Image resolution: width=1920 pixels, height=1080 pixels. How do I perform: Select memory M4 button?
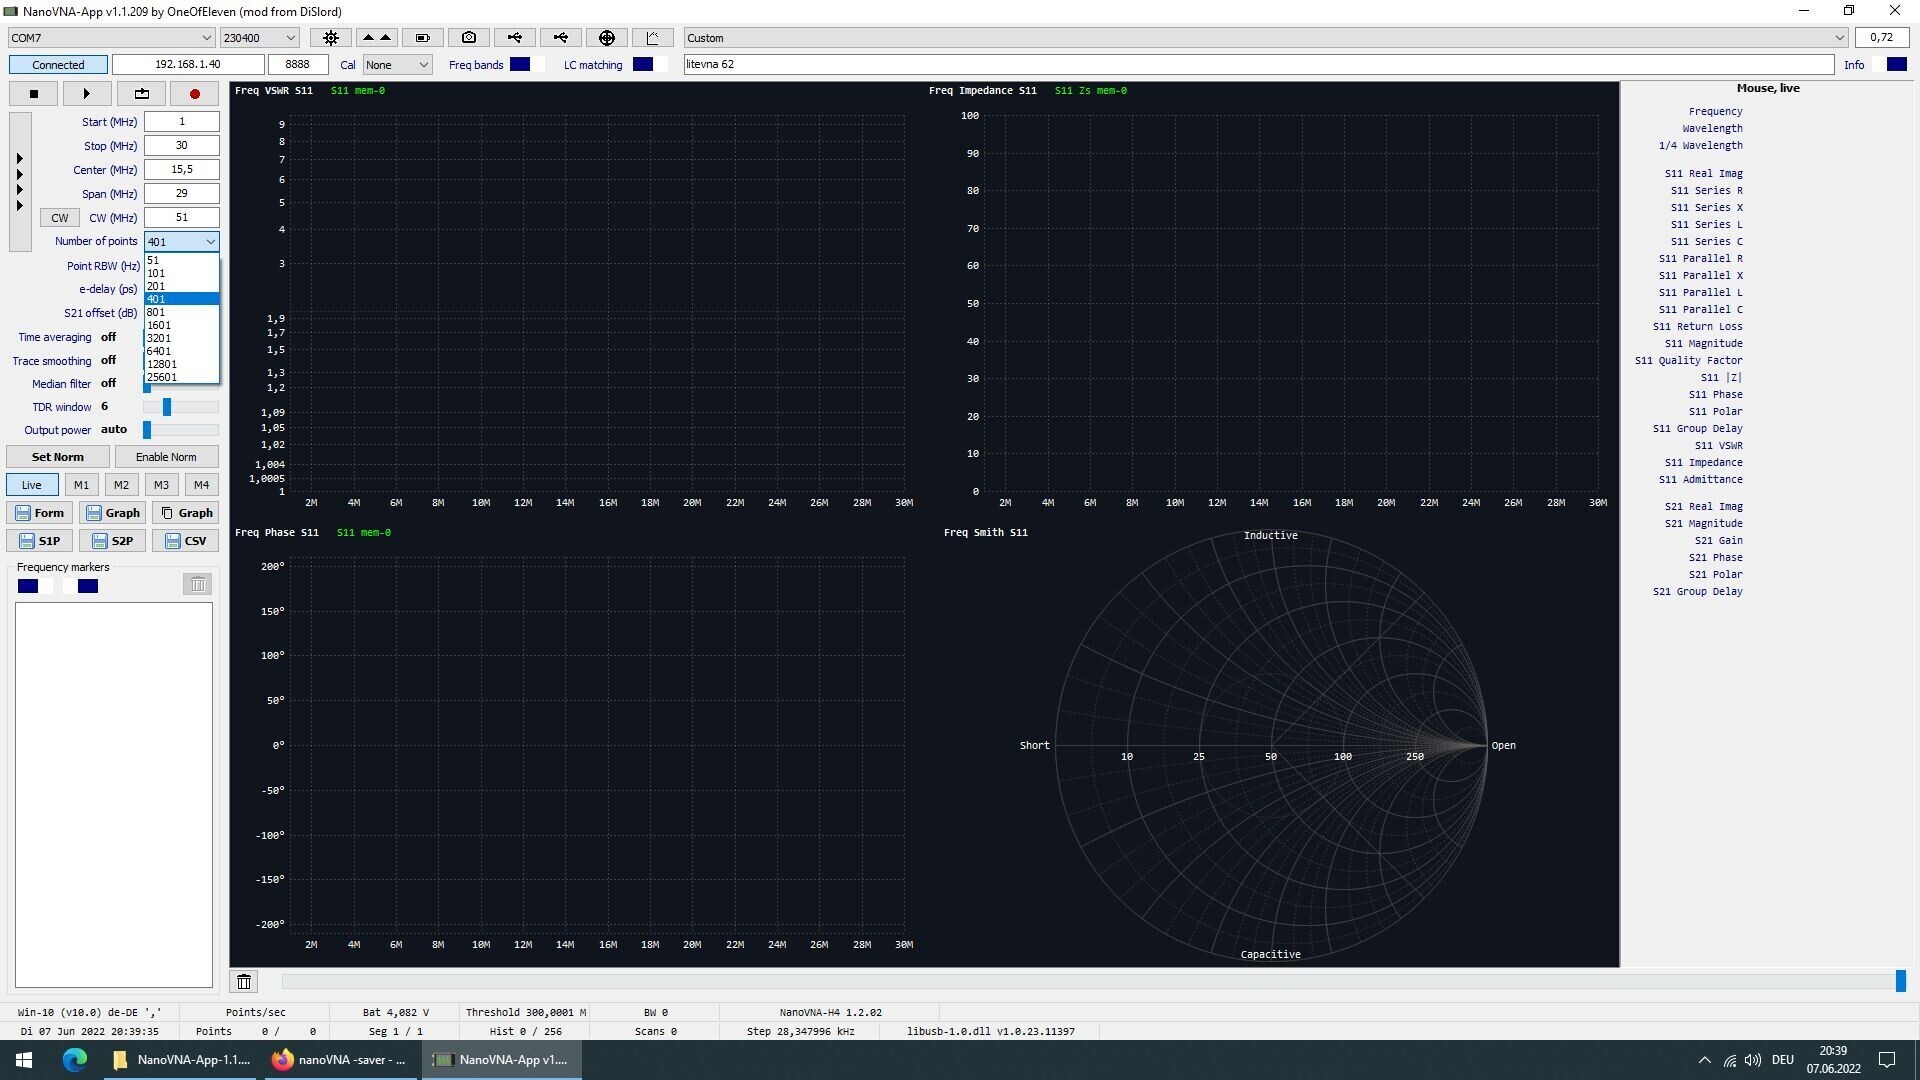201,486
